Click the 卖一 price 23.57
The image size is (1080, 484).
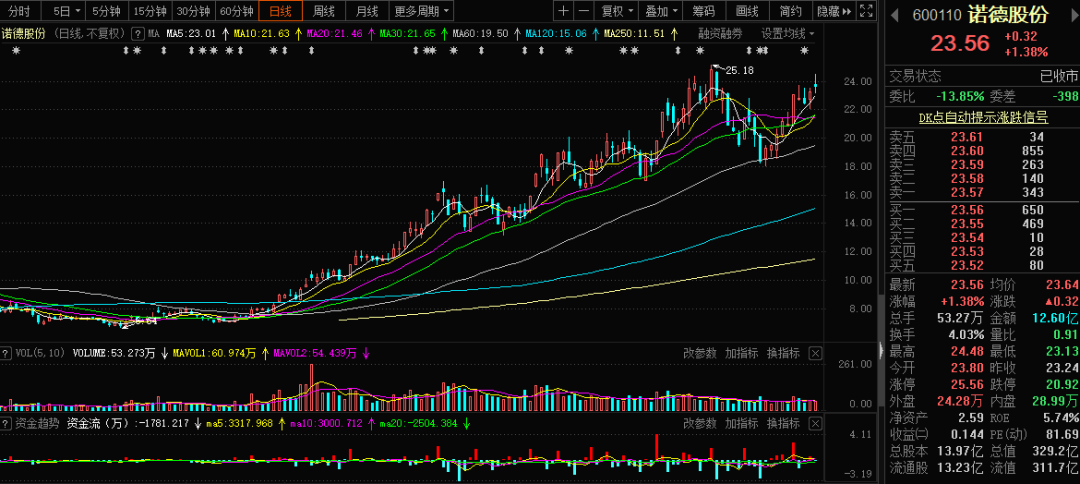(968, 192)
